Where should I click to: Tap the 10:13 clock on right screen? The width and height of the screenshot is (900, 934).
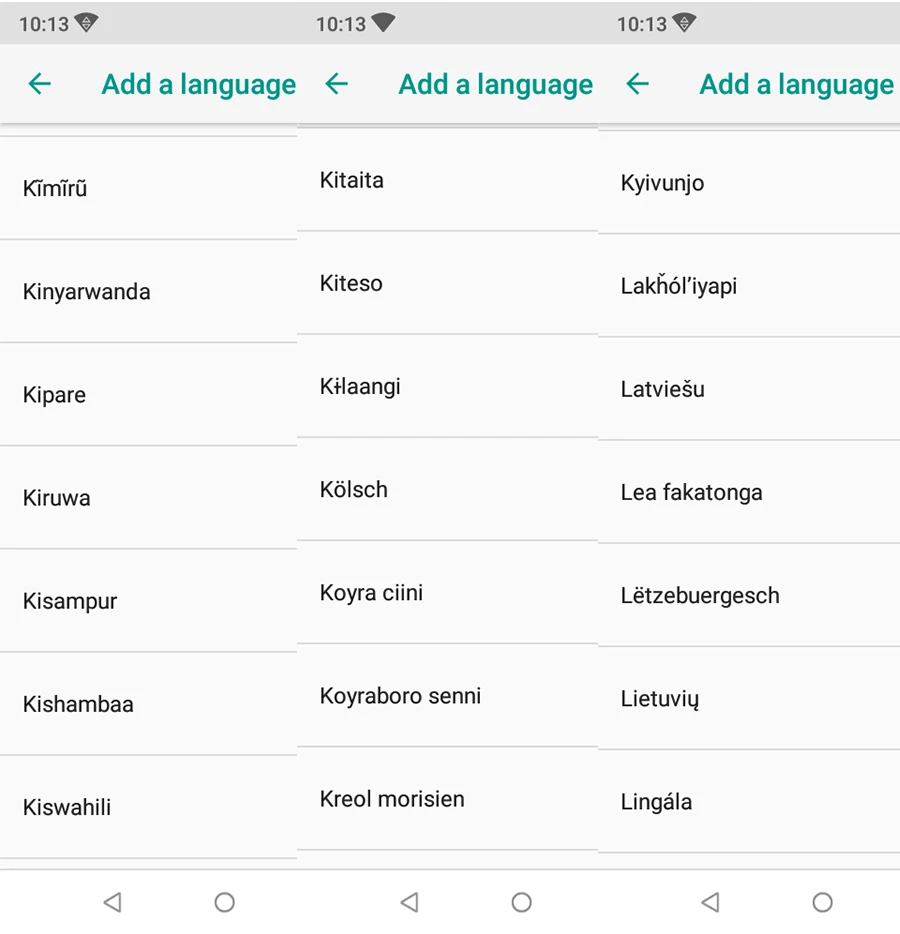point(641,24)
